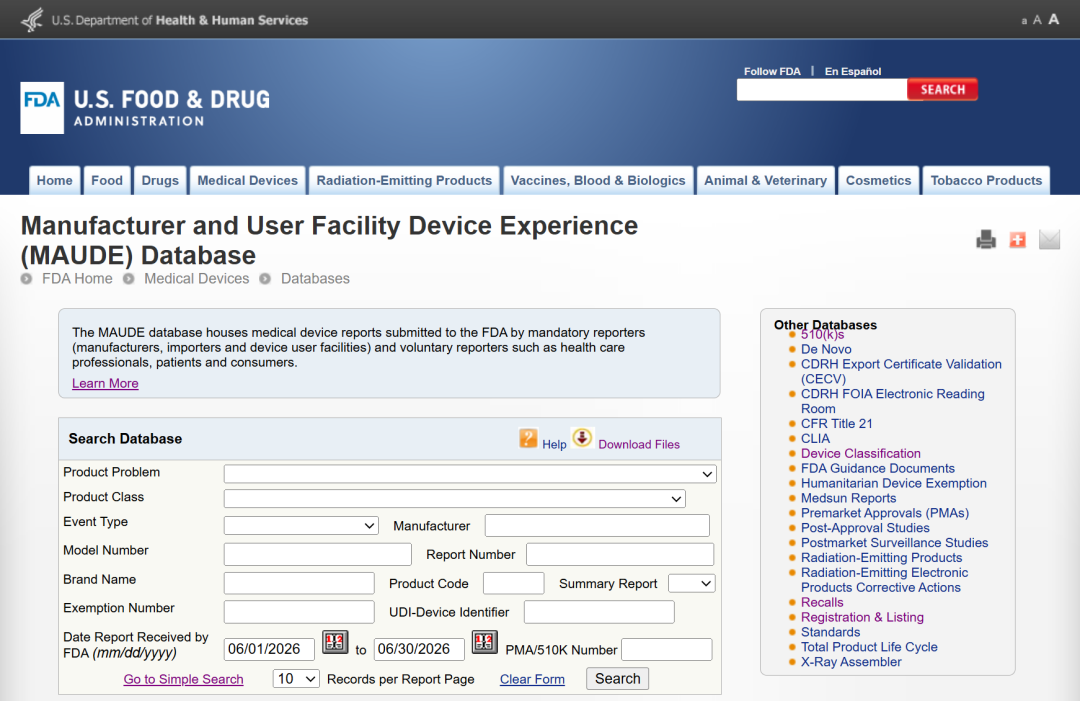Select the smallest text size 'a'
This screenshot has height=701, width=1080.
(x=1024, y=21)
